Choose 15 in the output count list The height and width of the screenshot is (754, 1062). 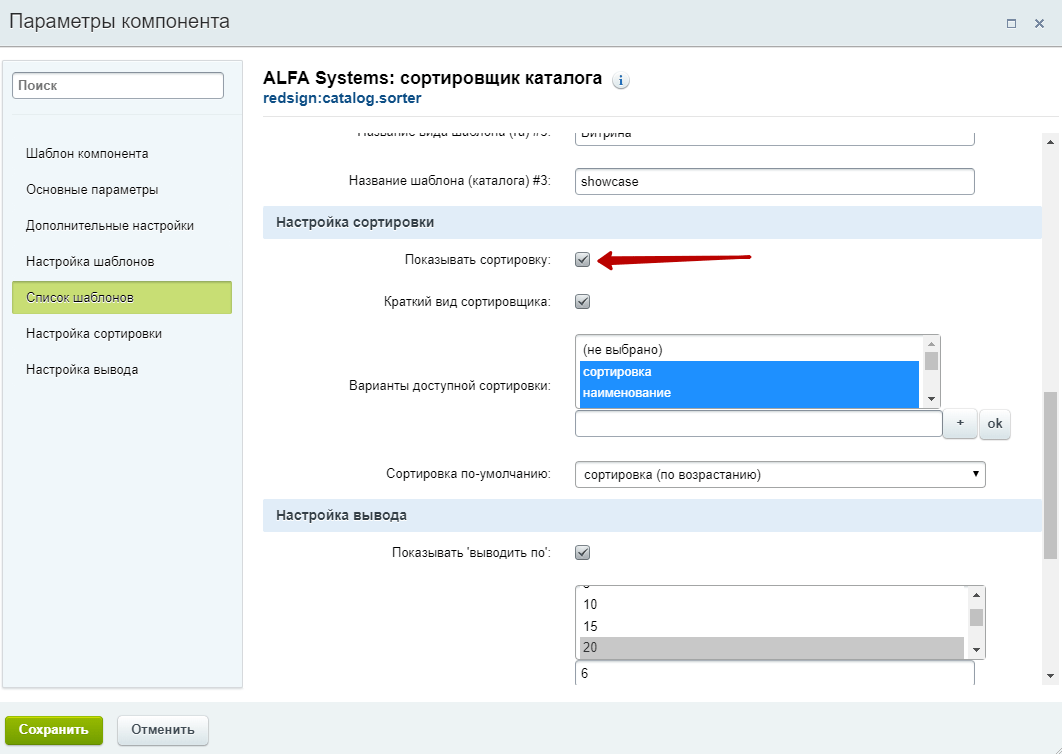coord(771,626)
